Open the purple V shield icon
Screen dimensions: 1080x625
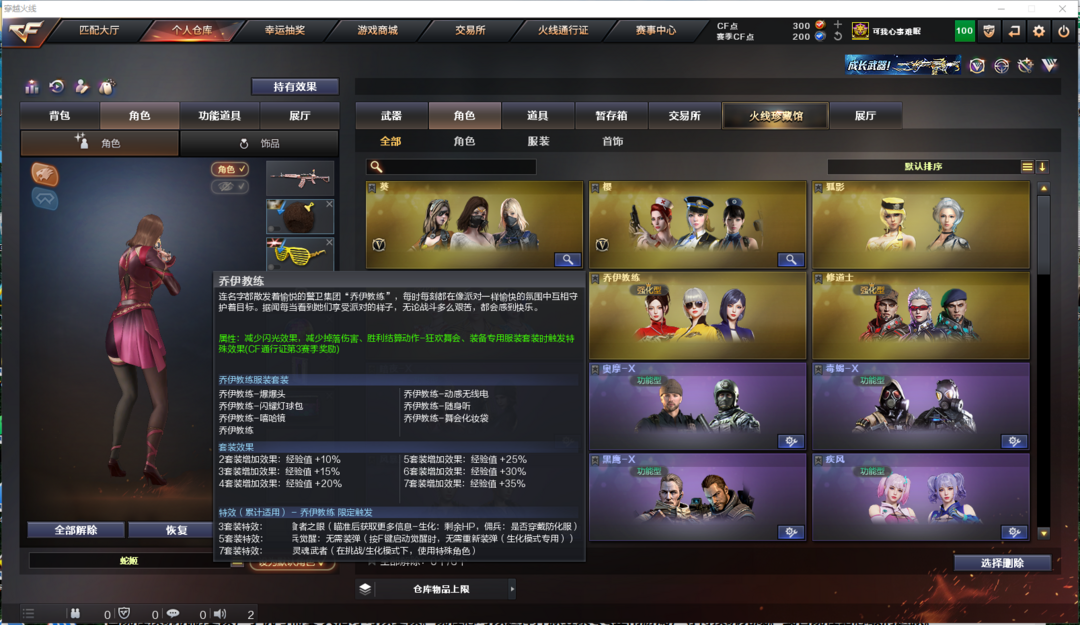point(977,65)
